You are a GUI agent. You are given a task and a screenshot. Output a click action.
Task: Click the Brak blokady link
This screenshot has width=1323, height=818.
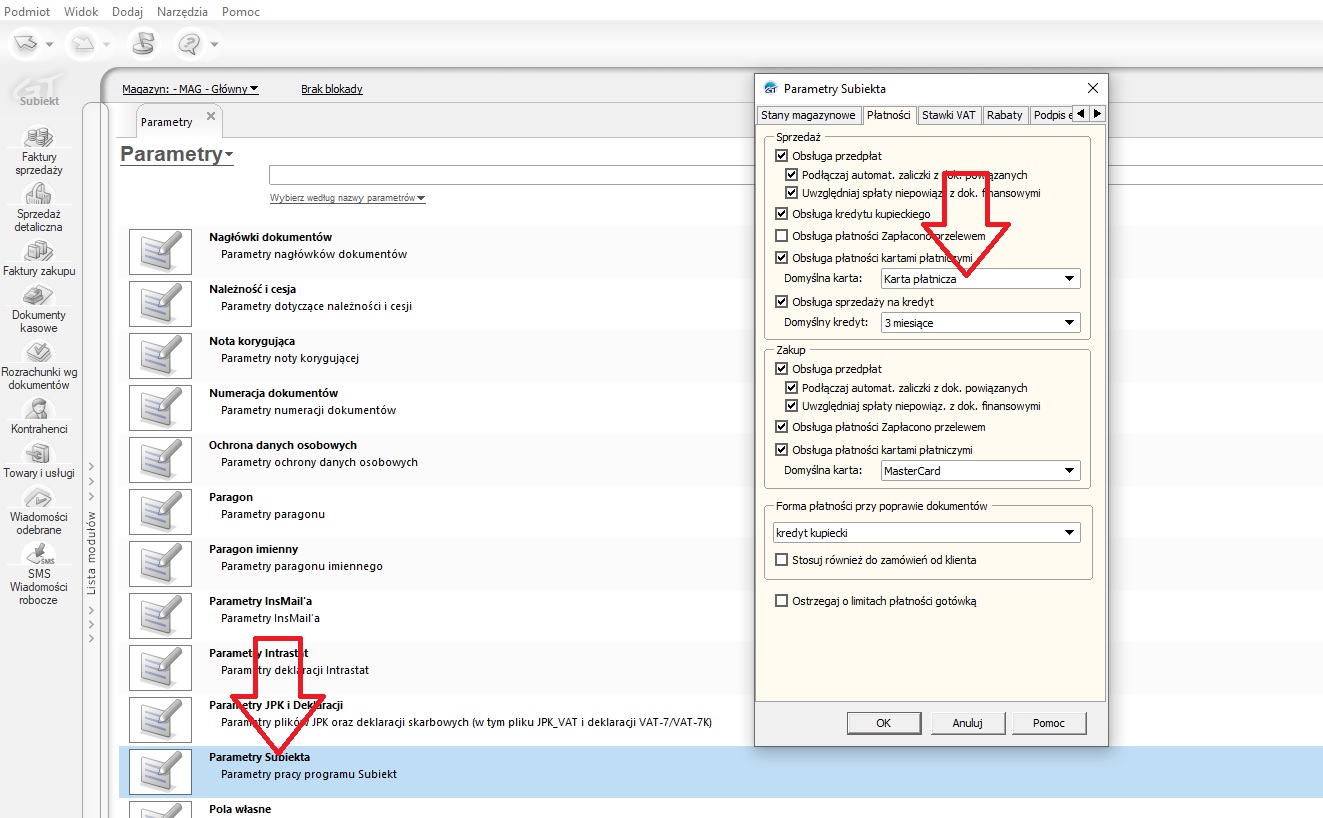pyautogui.click(x=332, y=89)
